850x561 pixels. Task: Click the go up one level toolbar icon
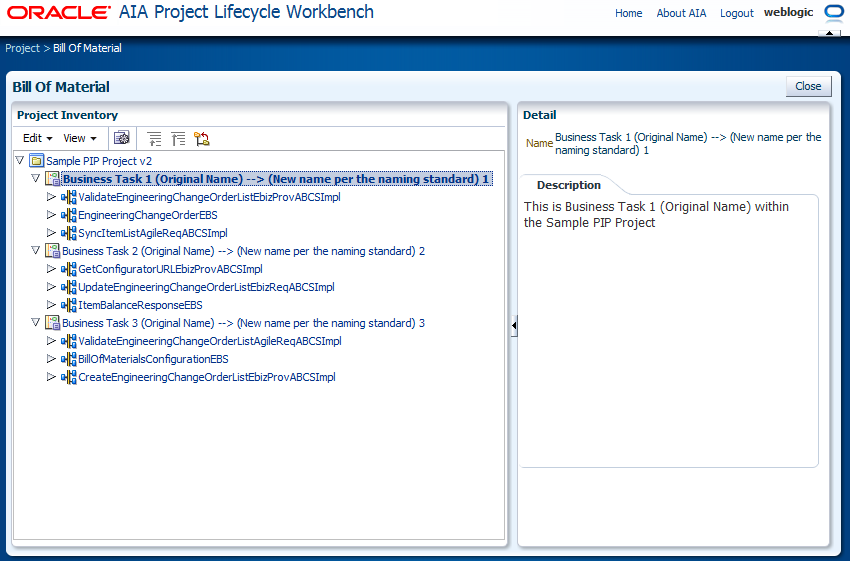pos(154,139)
